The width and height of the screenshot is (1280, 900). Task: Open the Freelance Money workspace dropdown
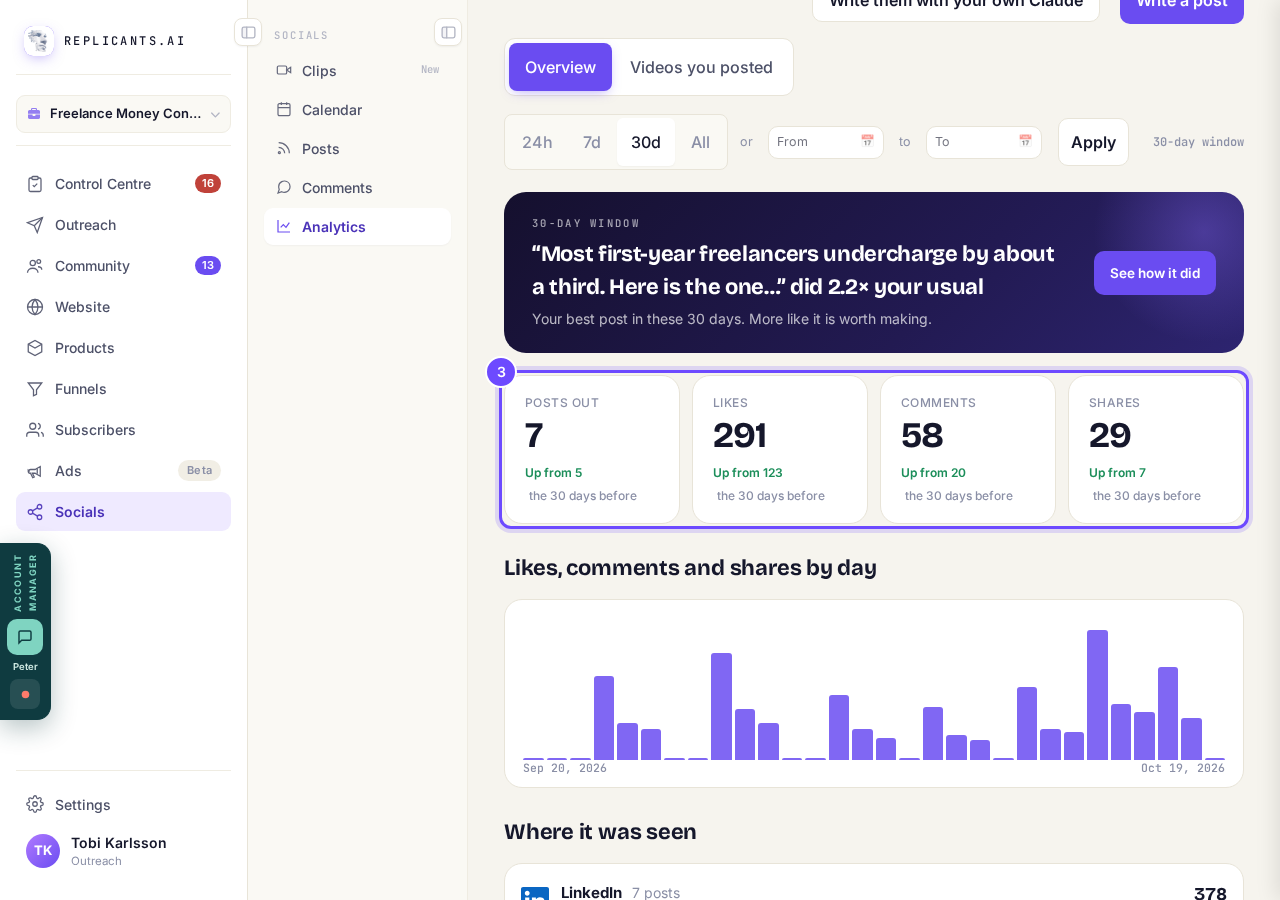(123, 114)
